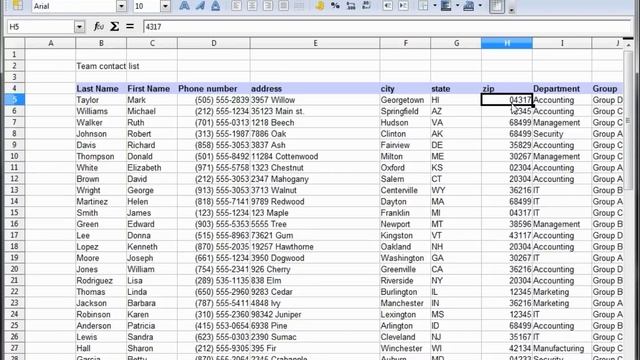Open the font name dropdown arrow

click(x=122, y=6)
